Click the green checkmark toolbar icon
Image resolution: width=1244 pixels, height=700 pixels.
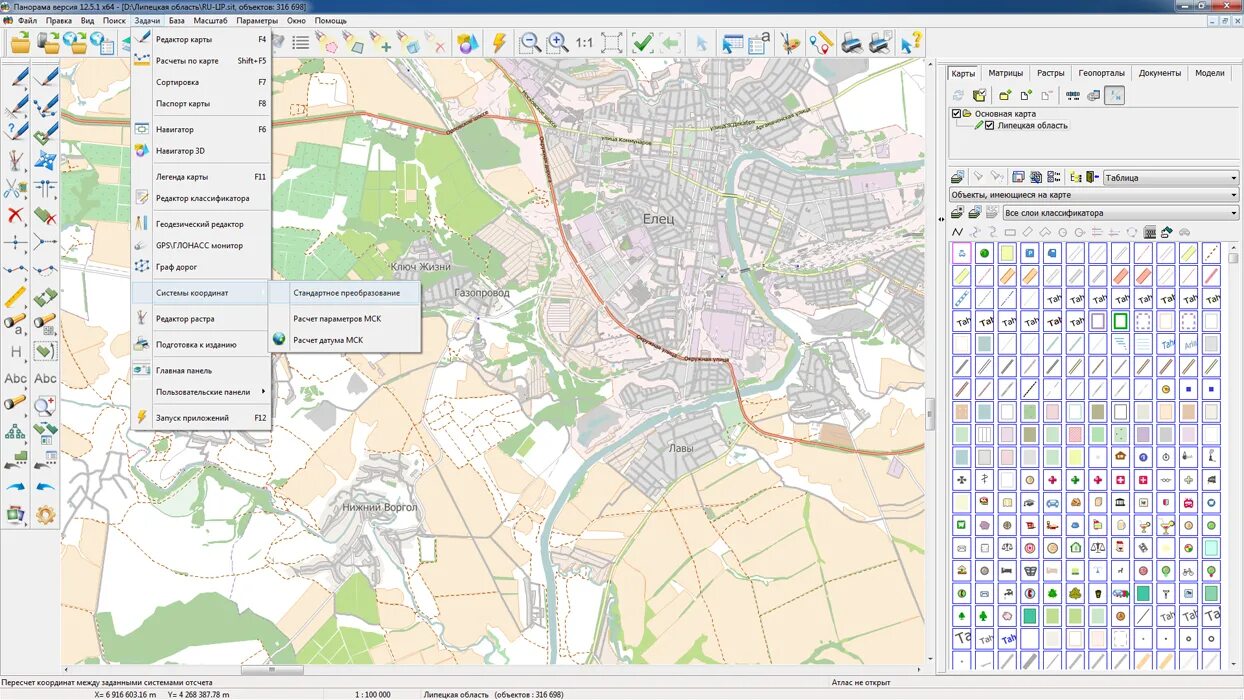642,43
